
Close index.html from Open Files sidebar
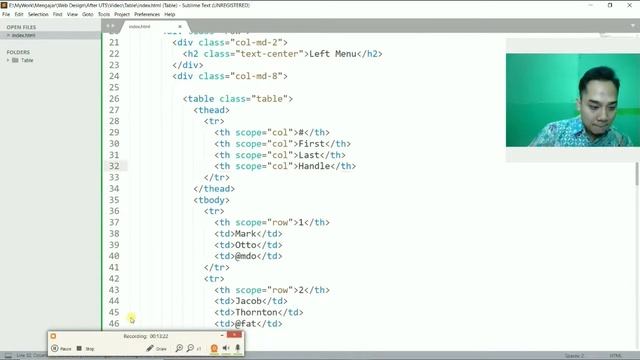point(8,36)
